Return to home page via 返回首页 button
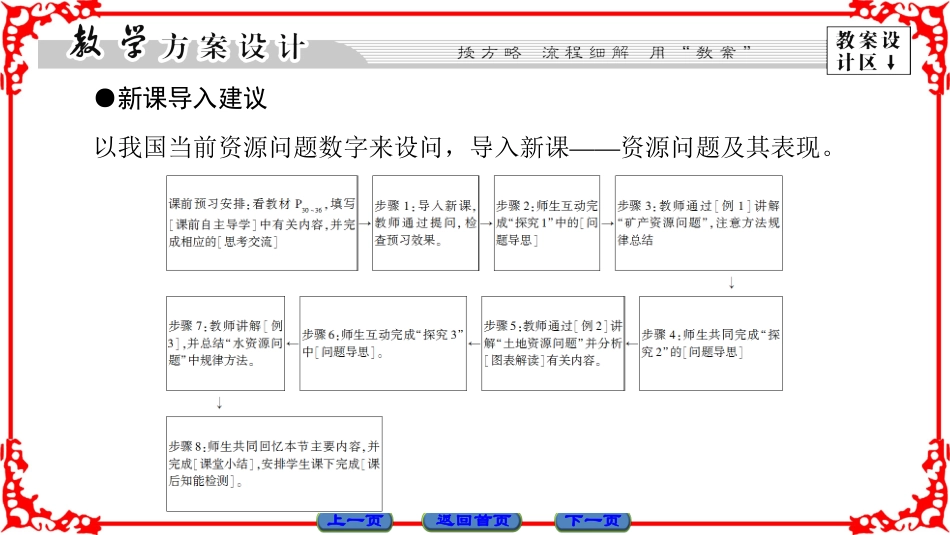950x535 pixels. [472, 521]
